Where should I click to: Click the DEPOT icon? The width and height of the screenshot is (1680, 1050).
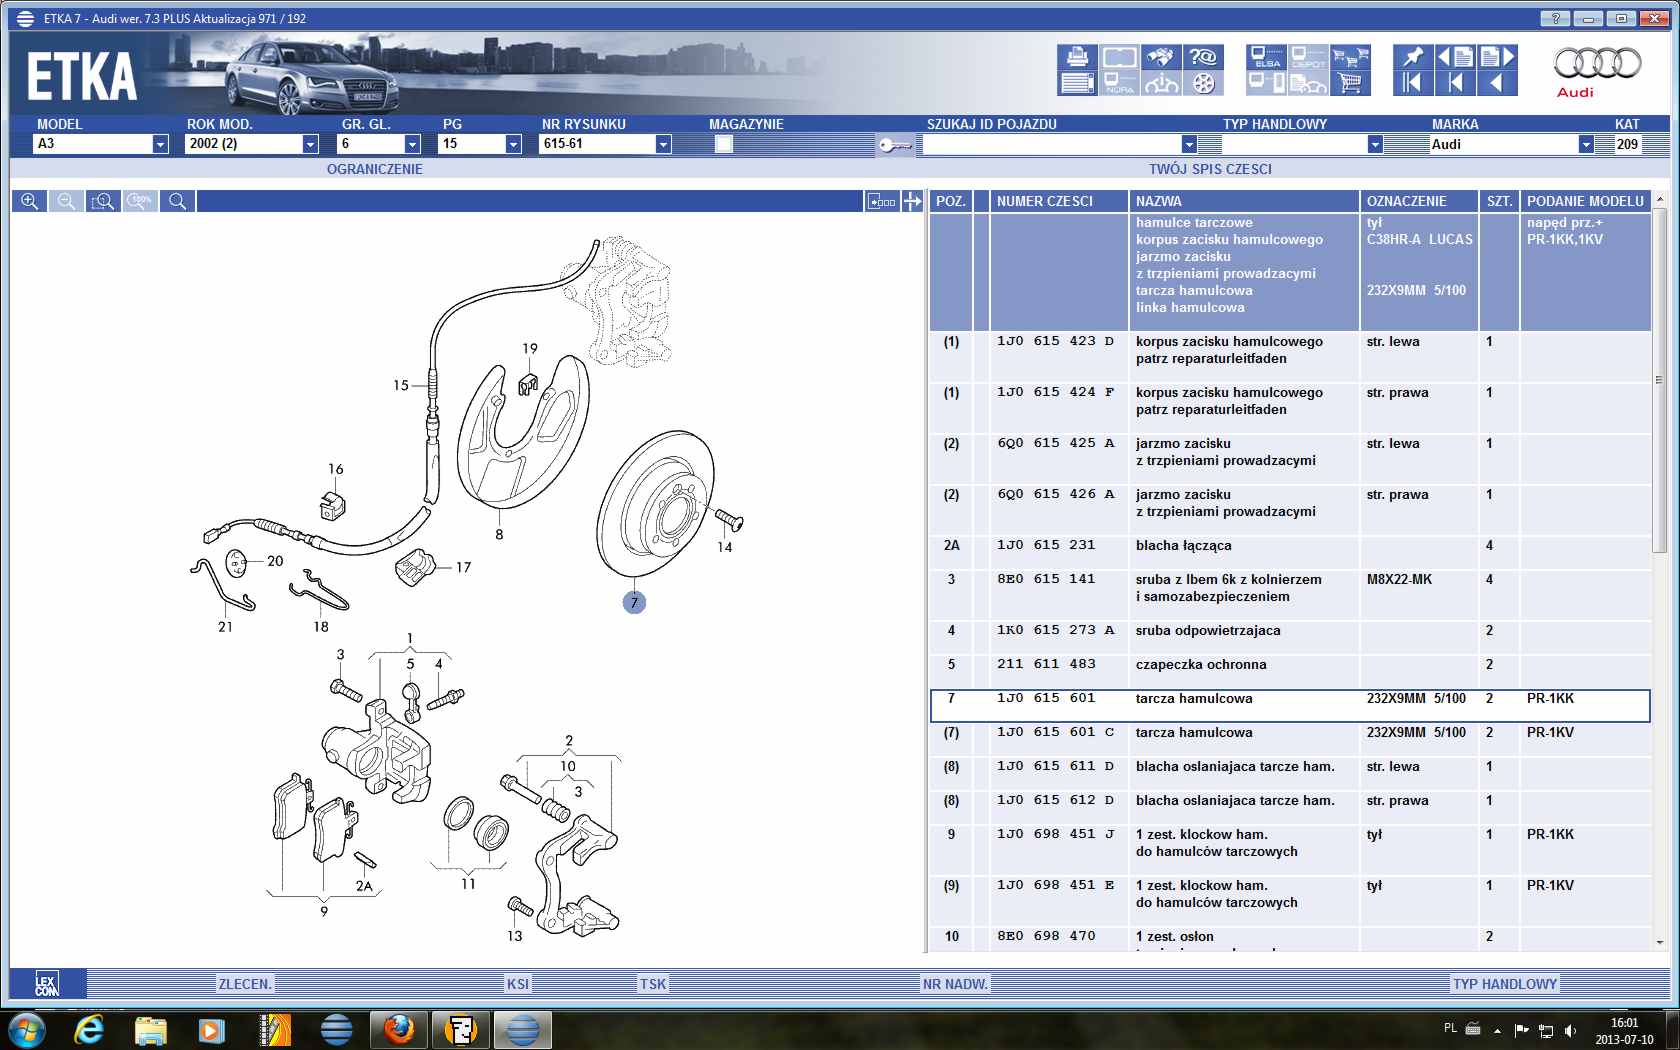click(1308, 57)
